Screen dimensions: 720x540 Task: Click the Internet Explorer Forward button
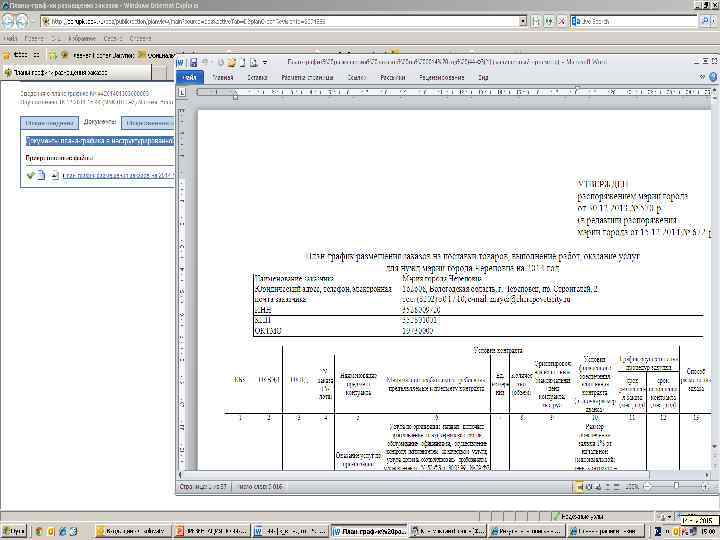click(x=22, y=21)
